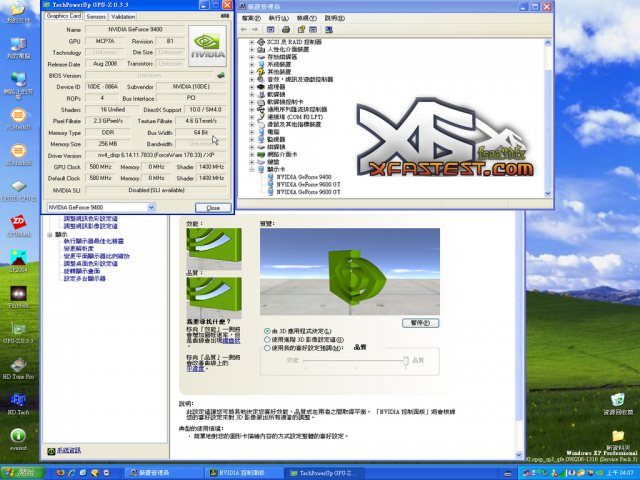Viewport: 640px width, 480px height.
Task: Select 'Let the 3D application decide' radio button
Action: [267, 331]
